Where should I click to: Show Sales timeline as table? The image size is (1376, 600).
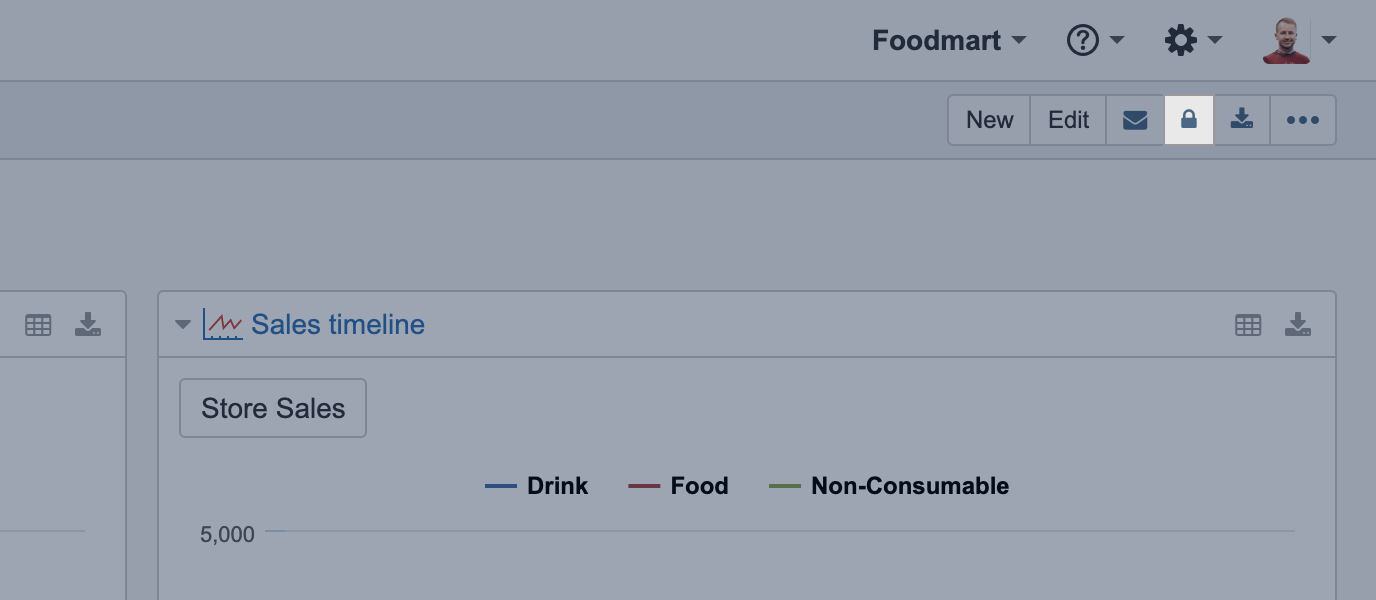(1248, 325)
